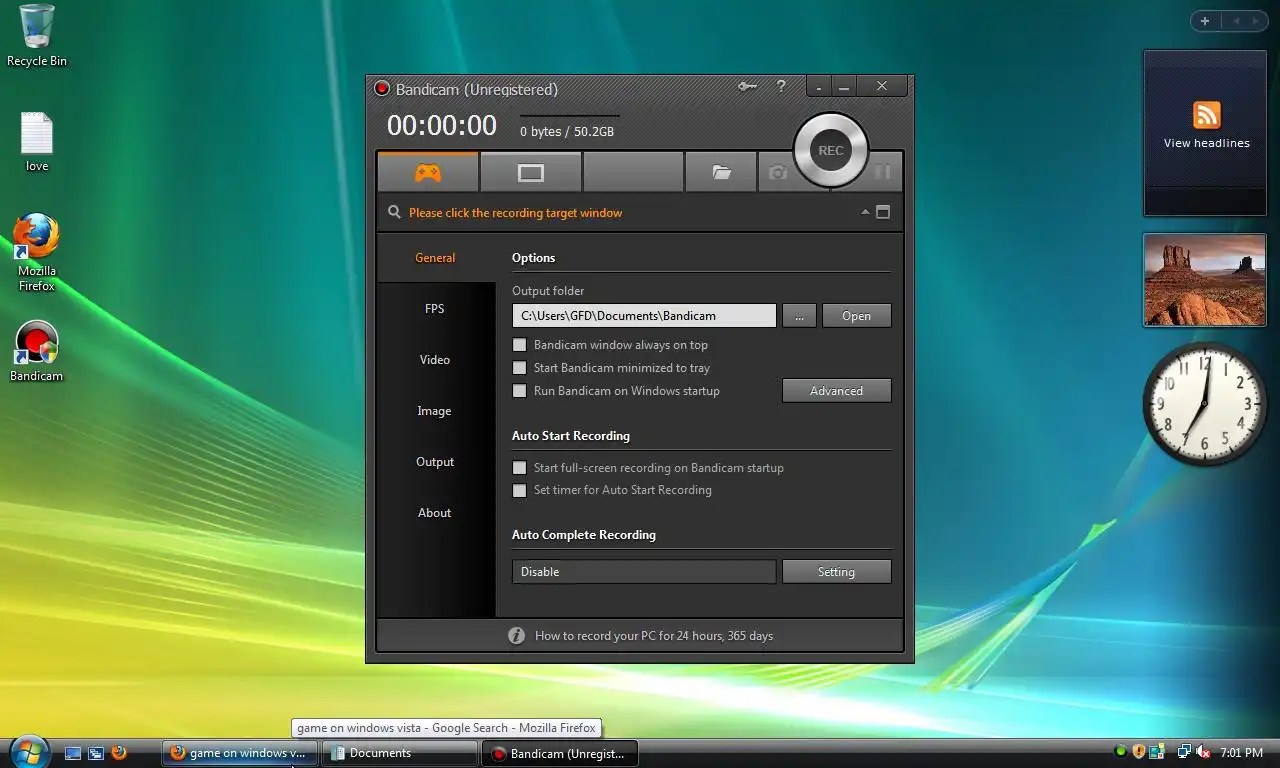Click the analog clock gadget
Screen dimensions: 1280x768
pyautogui.click(x=1205, y=404)
